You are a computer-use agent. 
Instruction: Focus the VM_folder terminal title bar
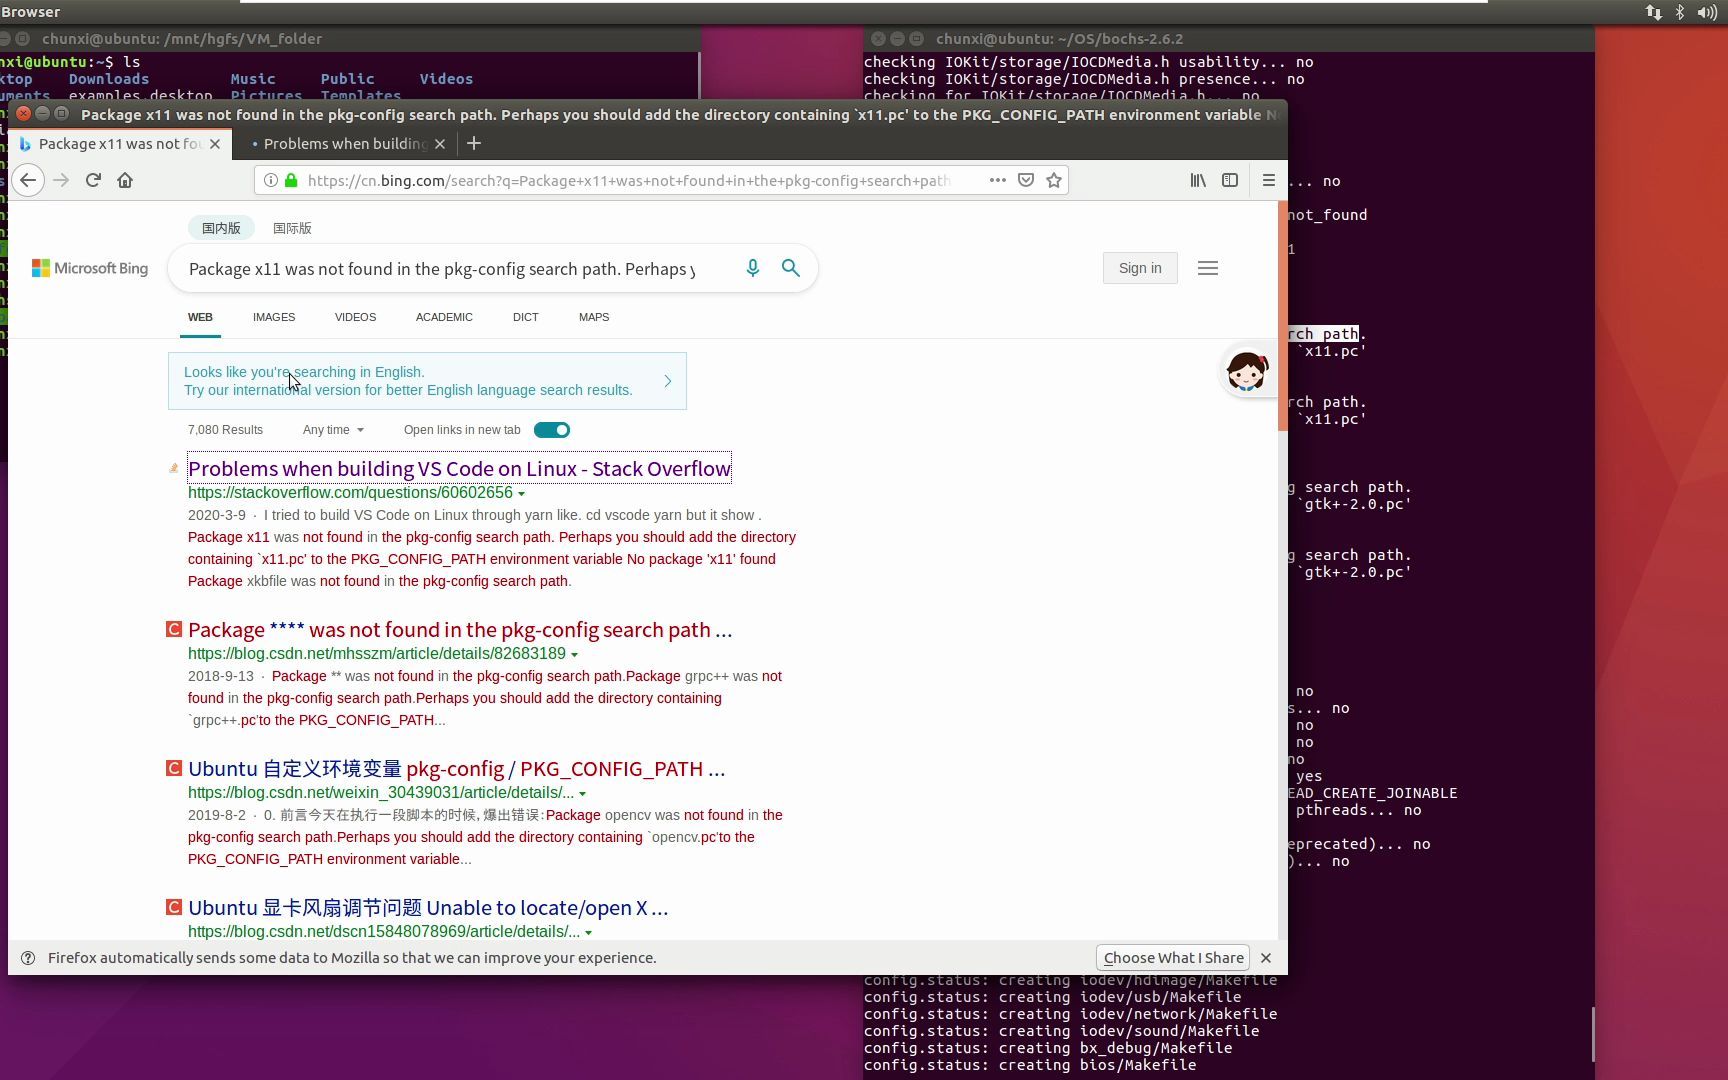pyautogui.click(x=350, y=39)
